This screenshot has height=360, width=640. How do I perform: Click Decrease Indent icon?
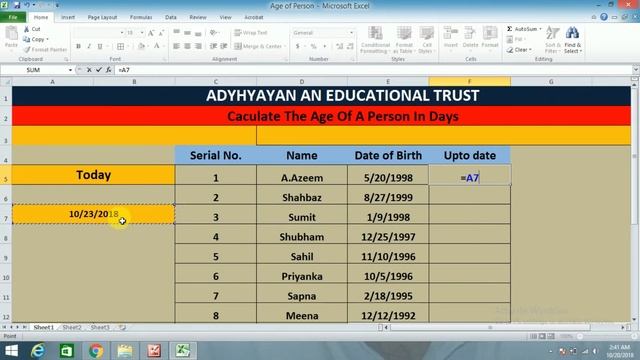click(213, 47)
